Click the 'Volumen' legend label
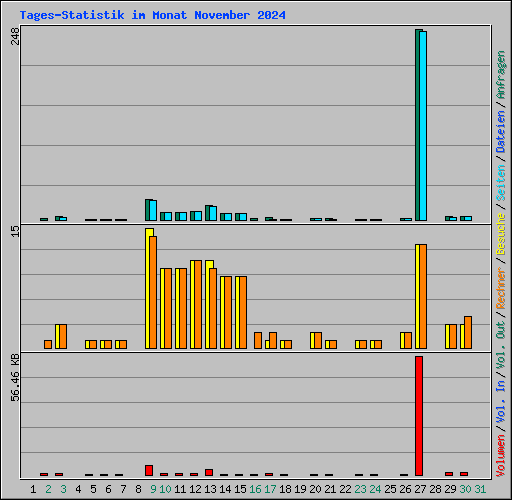The height and width of the screenshot is (500, 512). pyautogui.click(x=501, y=456)
